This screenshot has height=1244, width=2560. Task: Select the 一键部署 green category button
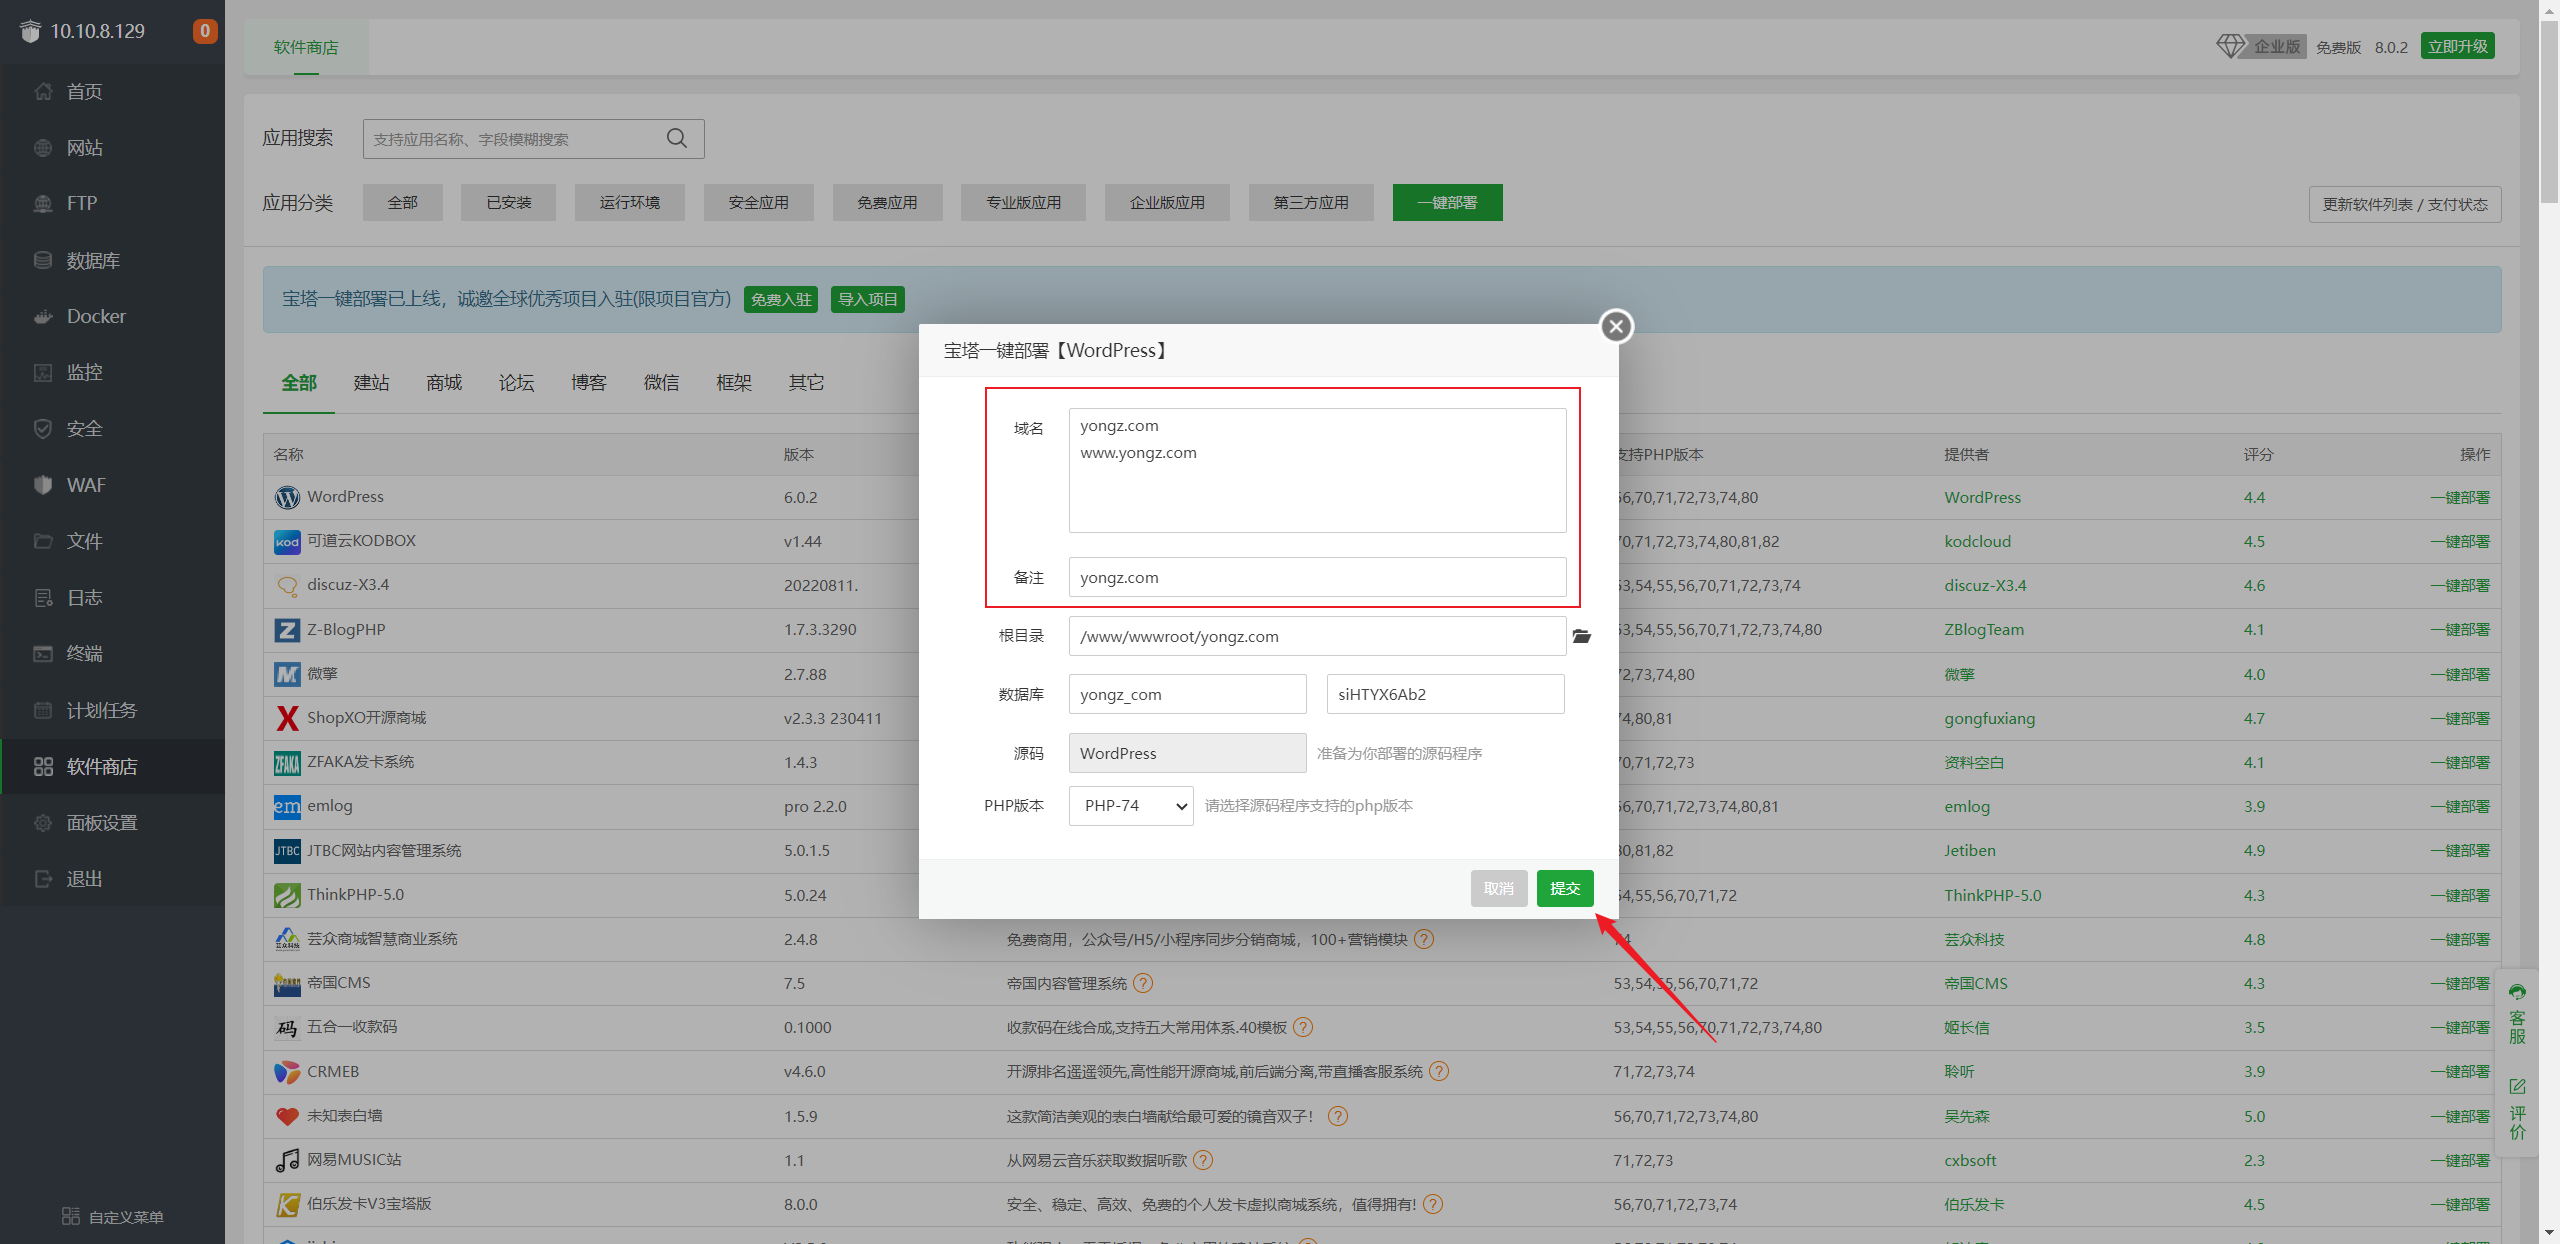[1447, 203]
